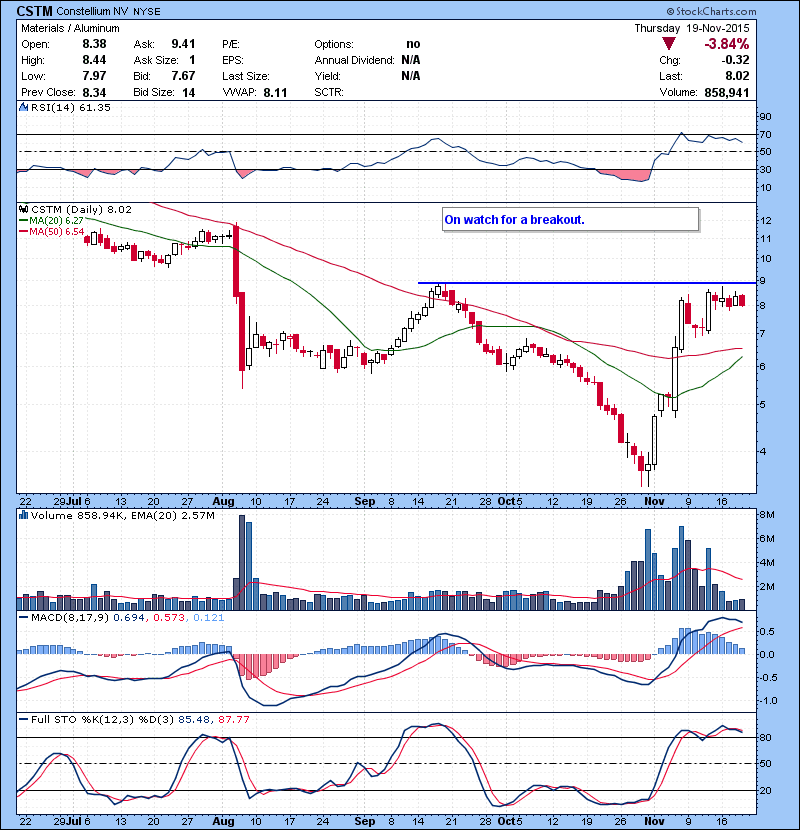Click the -3.84% percent change value
Screen dimensions: 800x830
pyautogui.click(x=726, y=43)
